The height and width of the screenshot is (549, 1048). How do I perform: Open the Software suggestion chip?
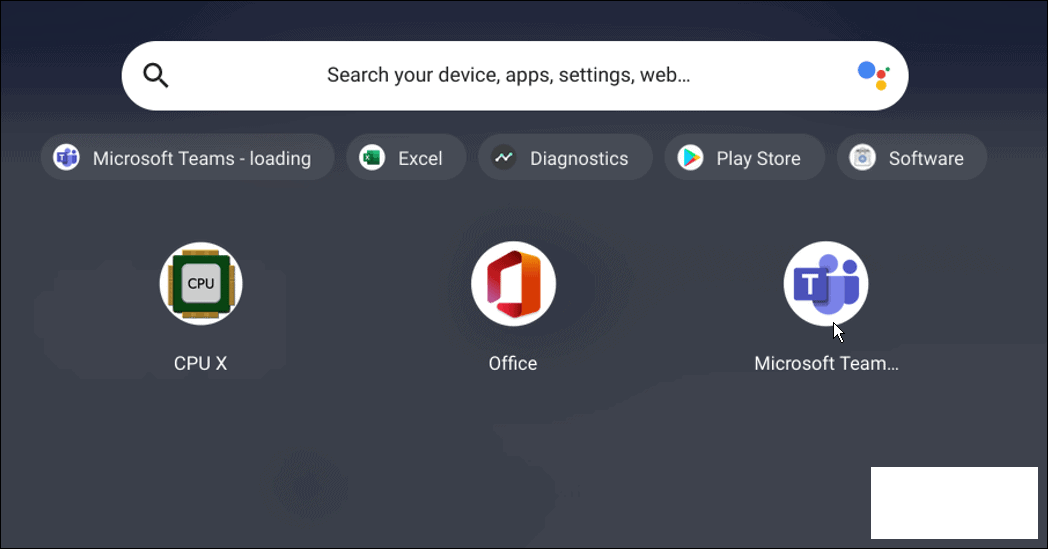pos(912,158)
